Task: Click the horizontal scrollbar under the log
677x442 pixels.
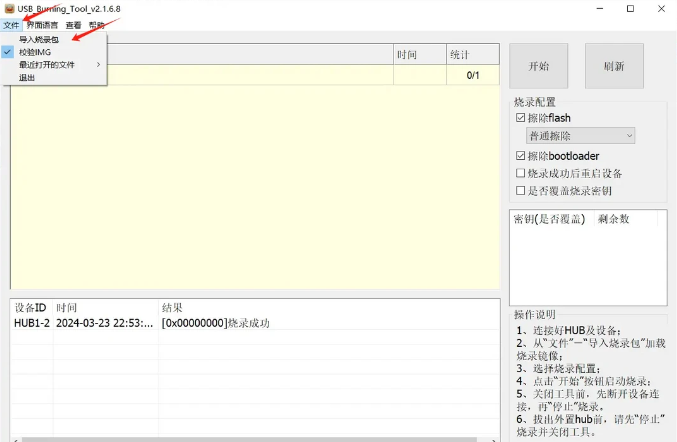Action: [x=250, y=438]
